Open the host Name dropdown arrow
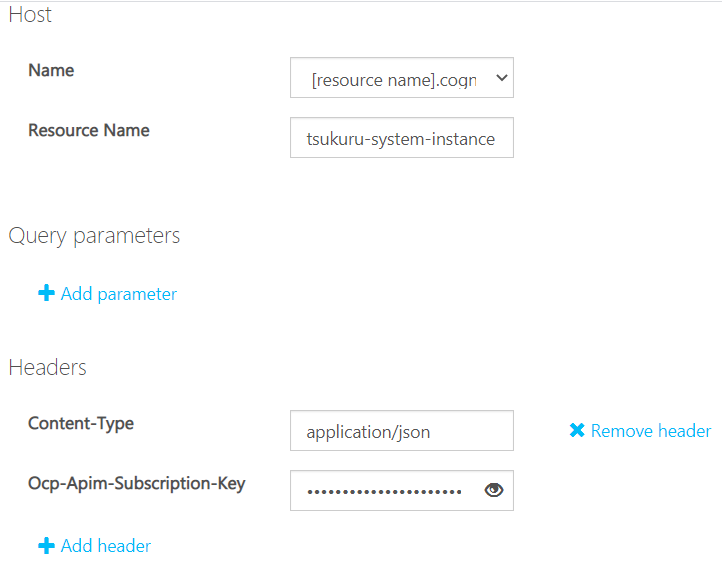722x576 pixels. pos(502,77)
